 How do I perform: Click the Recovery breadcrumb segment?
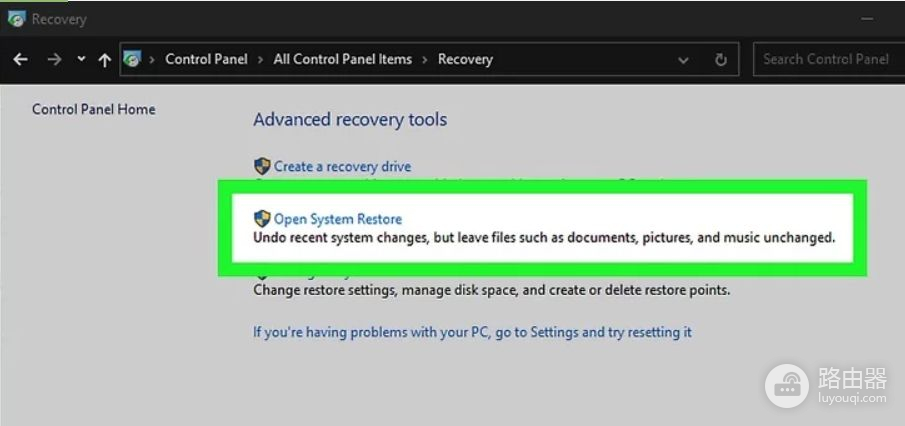[x=465, y=59]
